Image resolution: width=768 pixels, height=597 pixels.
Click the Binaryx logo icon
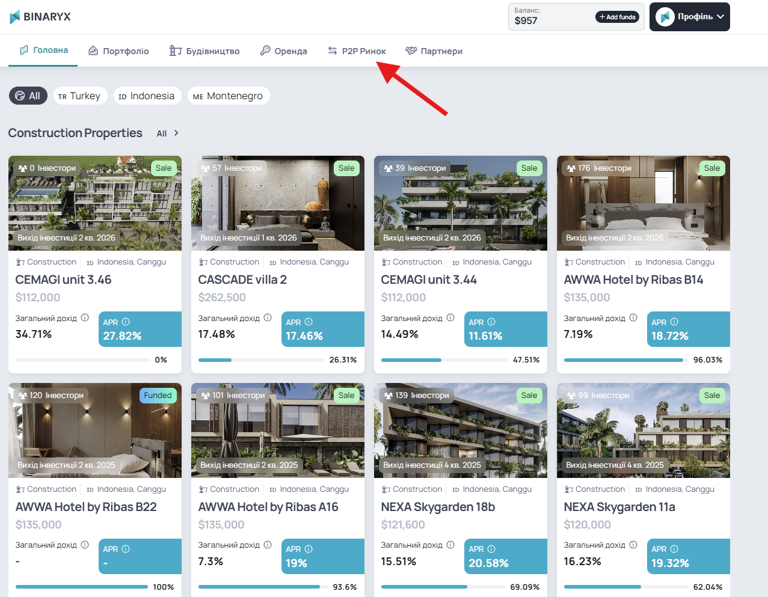pyautogui.click(x=15, y=17)
